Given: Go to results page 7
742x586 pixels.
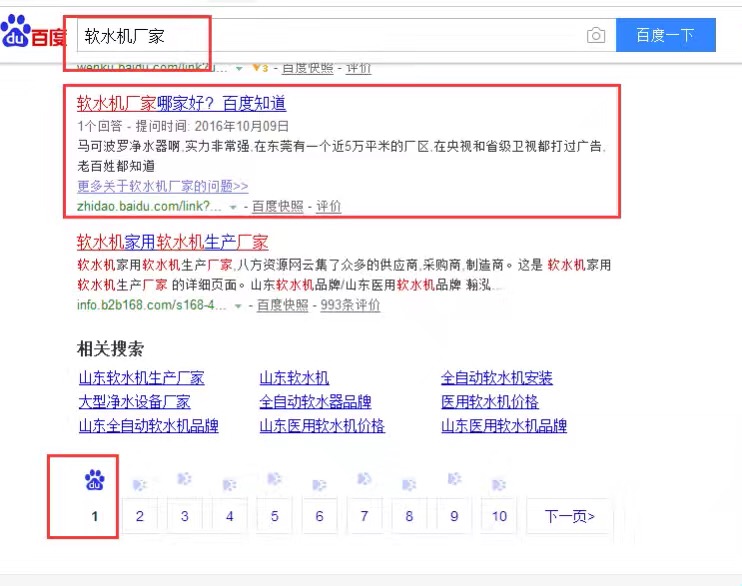Looking at the screenshot, I should (364, 516).
